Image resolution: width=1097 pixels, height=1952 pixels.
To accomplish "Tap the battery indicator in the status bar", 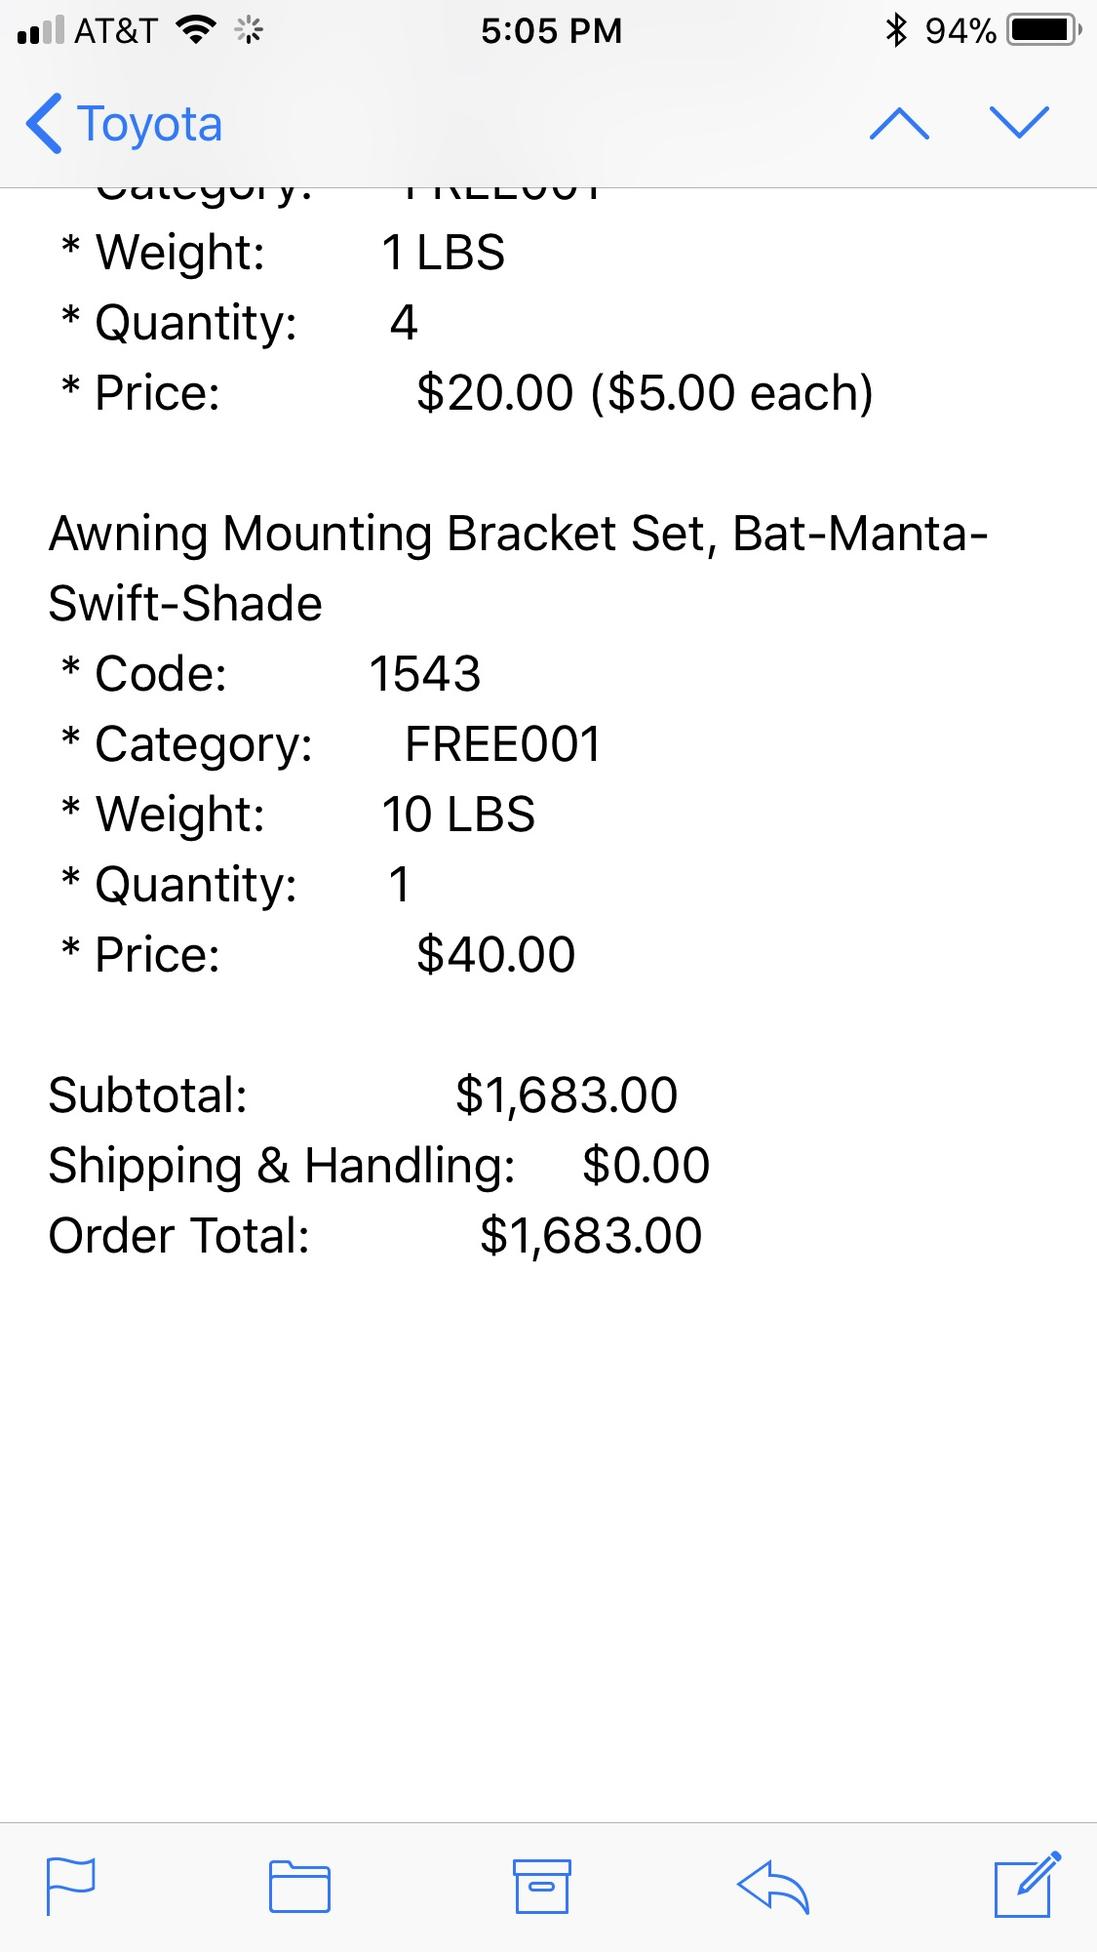I will [x=1043, y=31].
